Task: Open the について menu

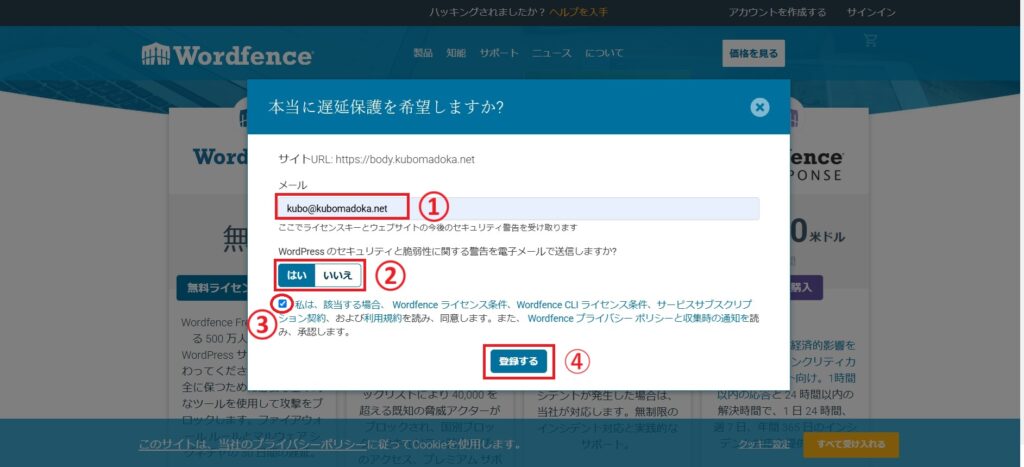Action: tap(604, 54)
